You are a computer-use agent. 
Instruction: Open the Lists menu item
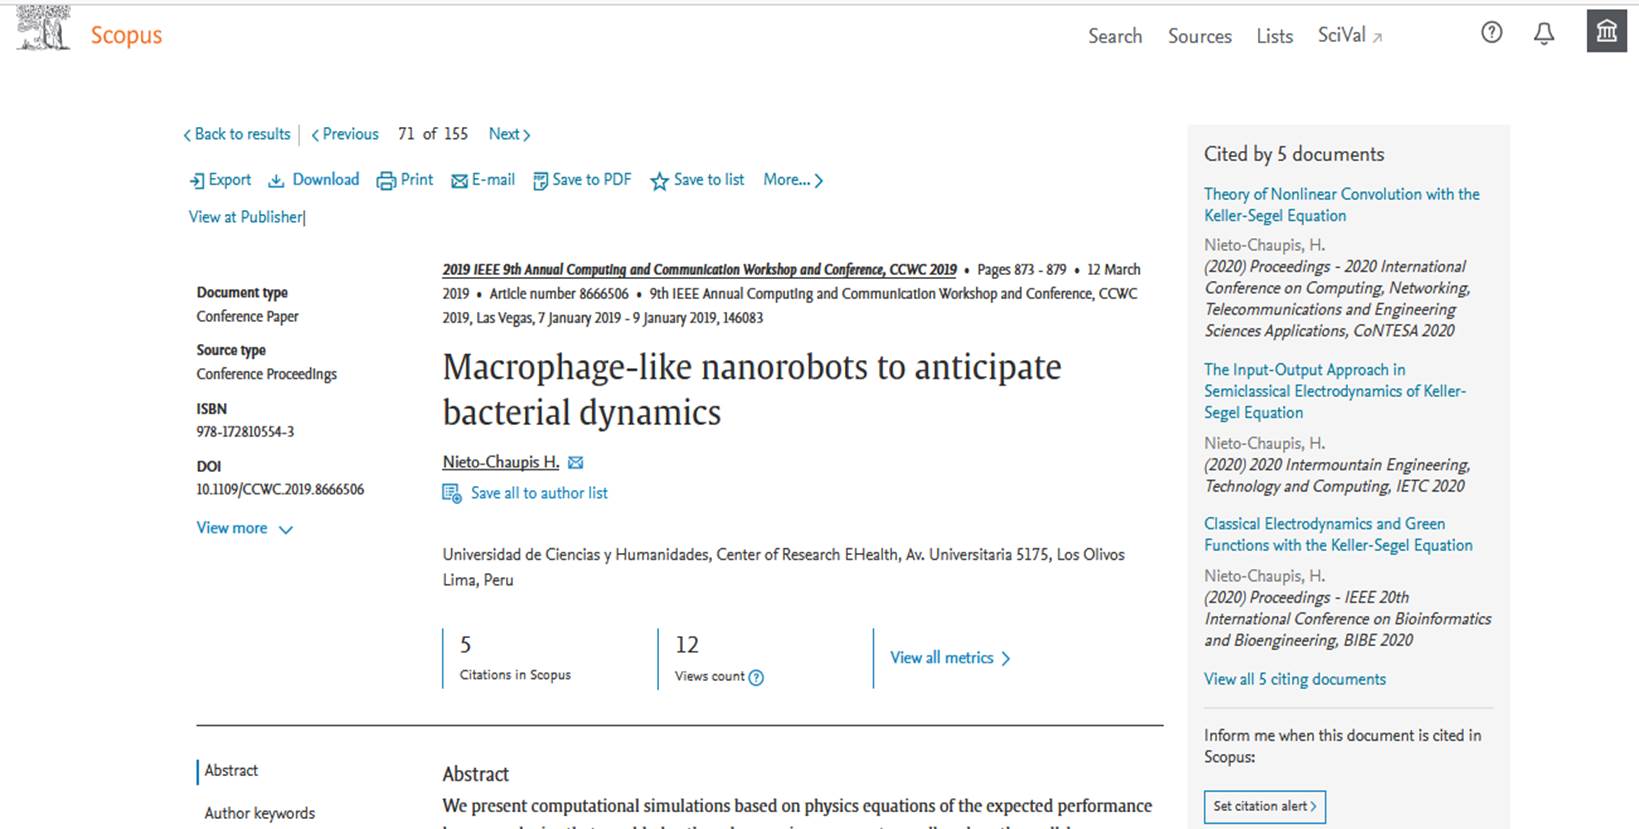1274,36
